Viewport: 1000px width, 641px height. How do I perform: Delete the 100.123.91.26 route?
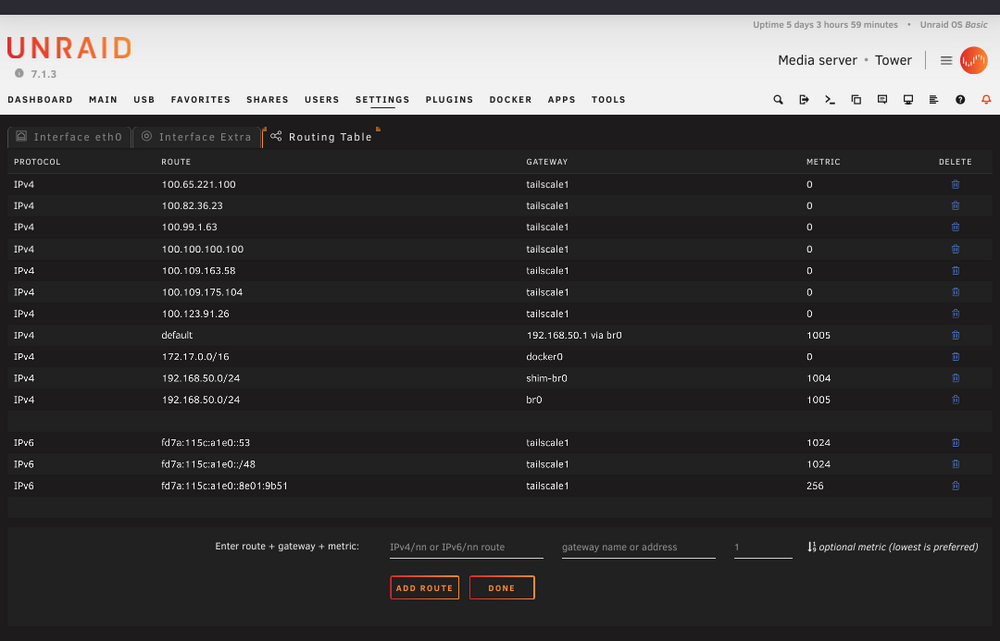pyautogui.click(x=955, y=313)
